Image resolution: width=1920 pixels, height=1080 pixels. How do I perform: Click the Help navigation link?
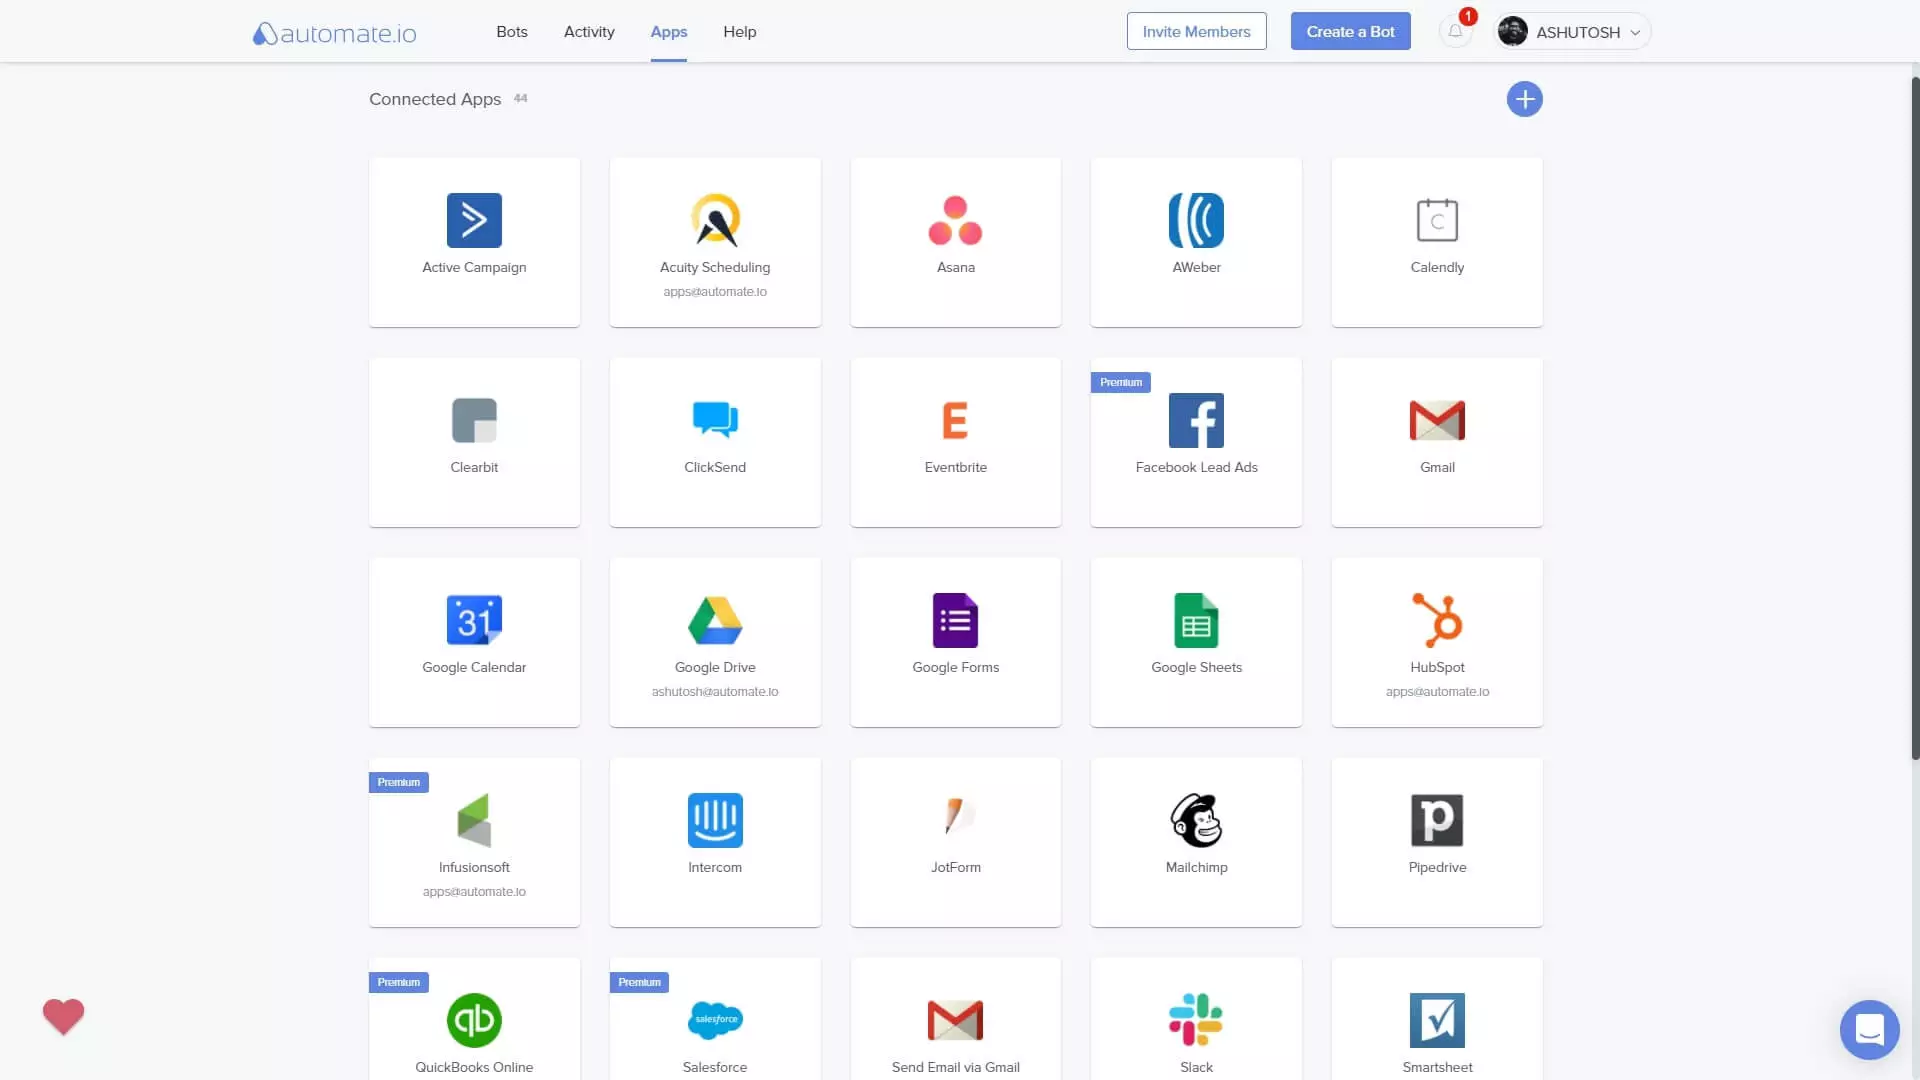click(x=740, y=32)
